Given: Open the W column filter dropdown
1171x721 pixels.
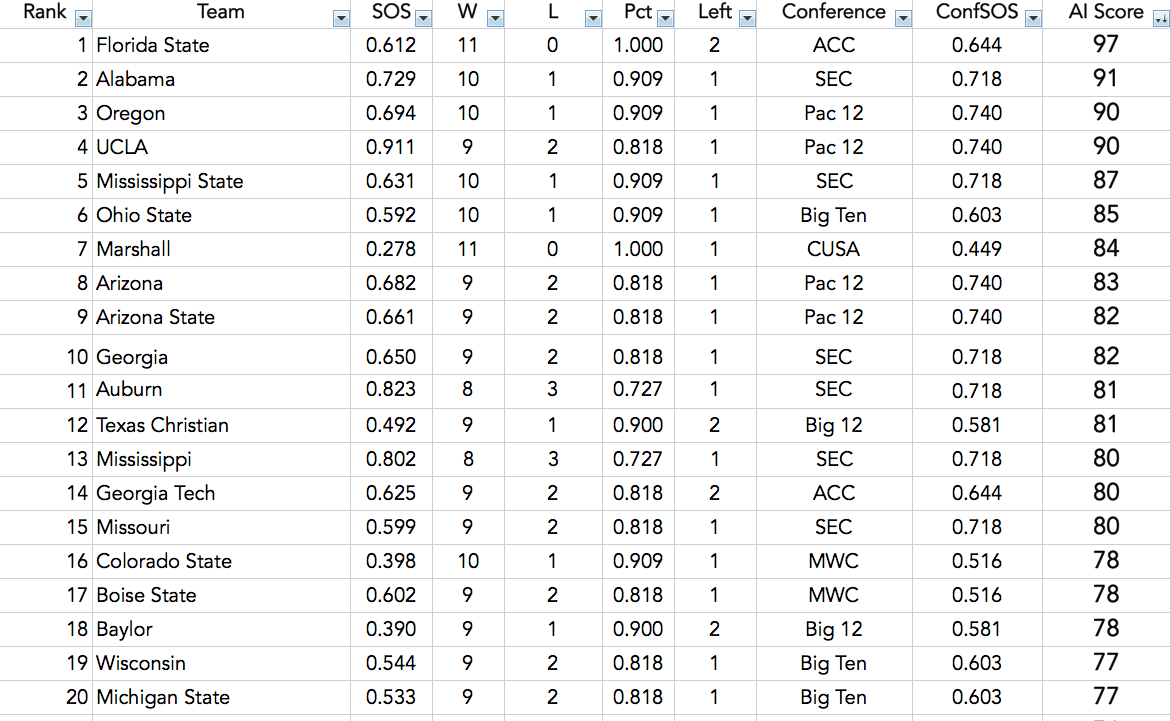Looking at the screenshot, I should click(x=495, y=19).
